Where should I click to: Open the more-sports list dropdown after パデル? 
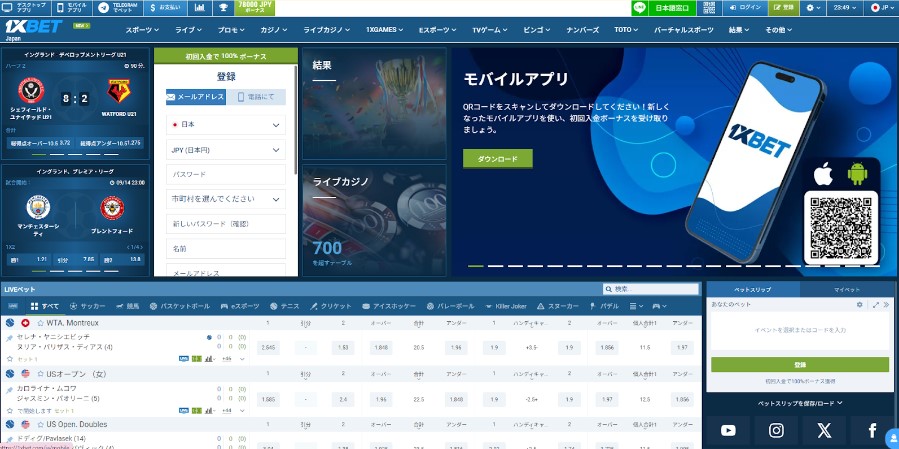(x=636, y=306)
